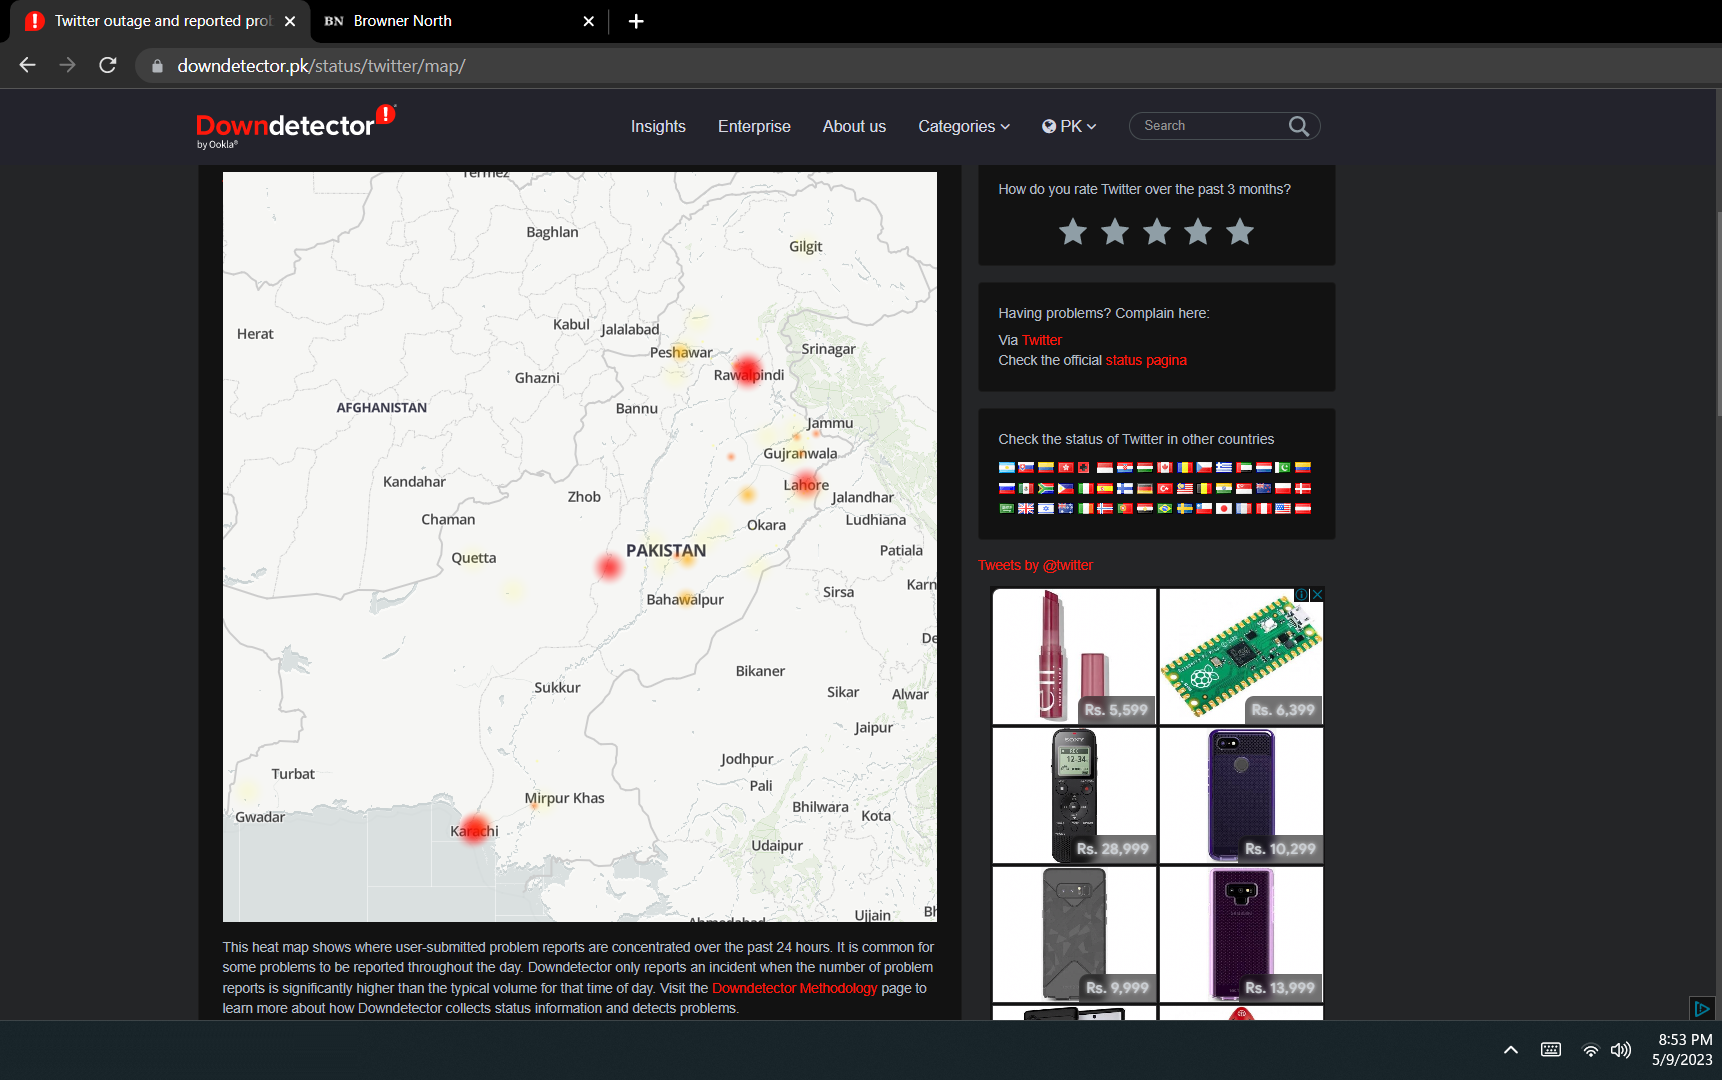This screenshot has height=1080, width=1722.
Task: Click the browser forward arrow
Action: 67,65
